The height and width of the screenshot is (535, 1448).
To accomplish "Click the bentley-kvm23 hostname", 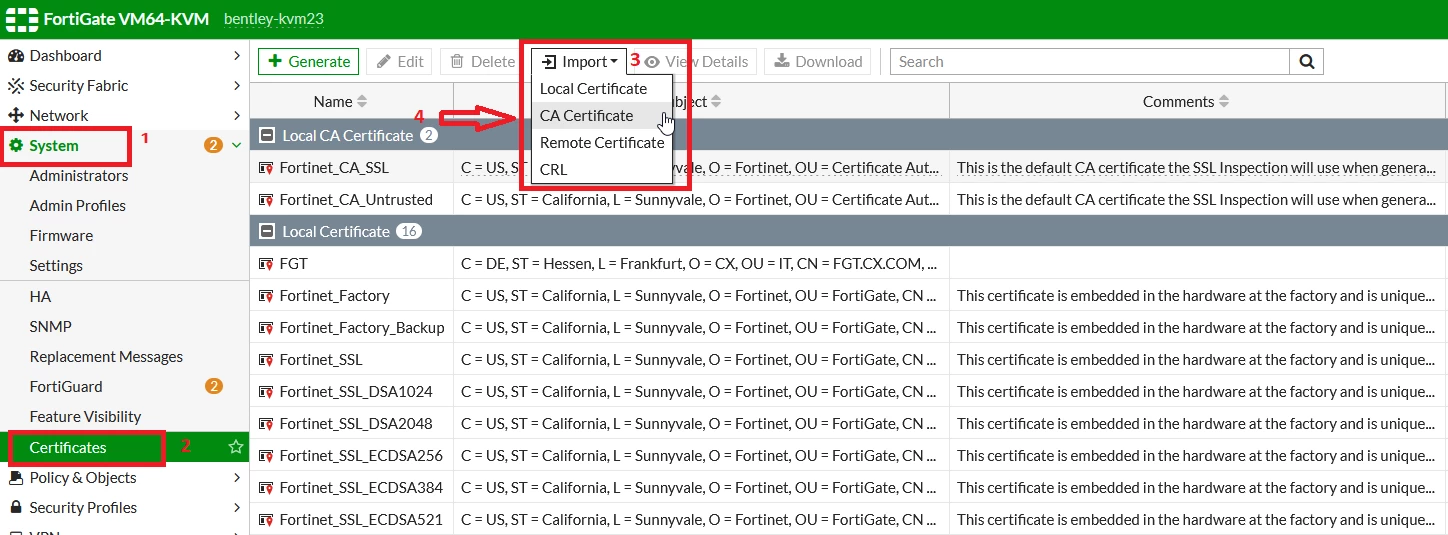I will point(274,19).
